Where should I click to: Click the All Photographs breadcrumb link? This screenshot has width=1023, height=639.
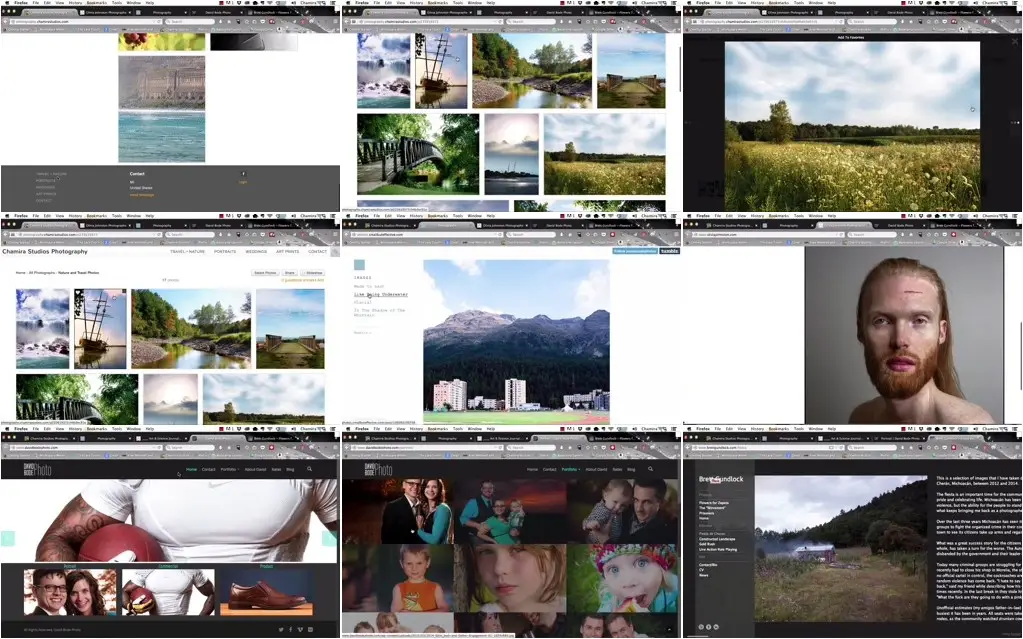click(41, 273)
